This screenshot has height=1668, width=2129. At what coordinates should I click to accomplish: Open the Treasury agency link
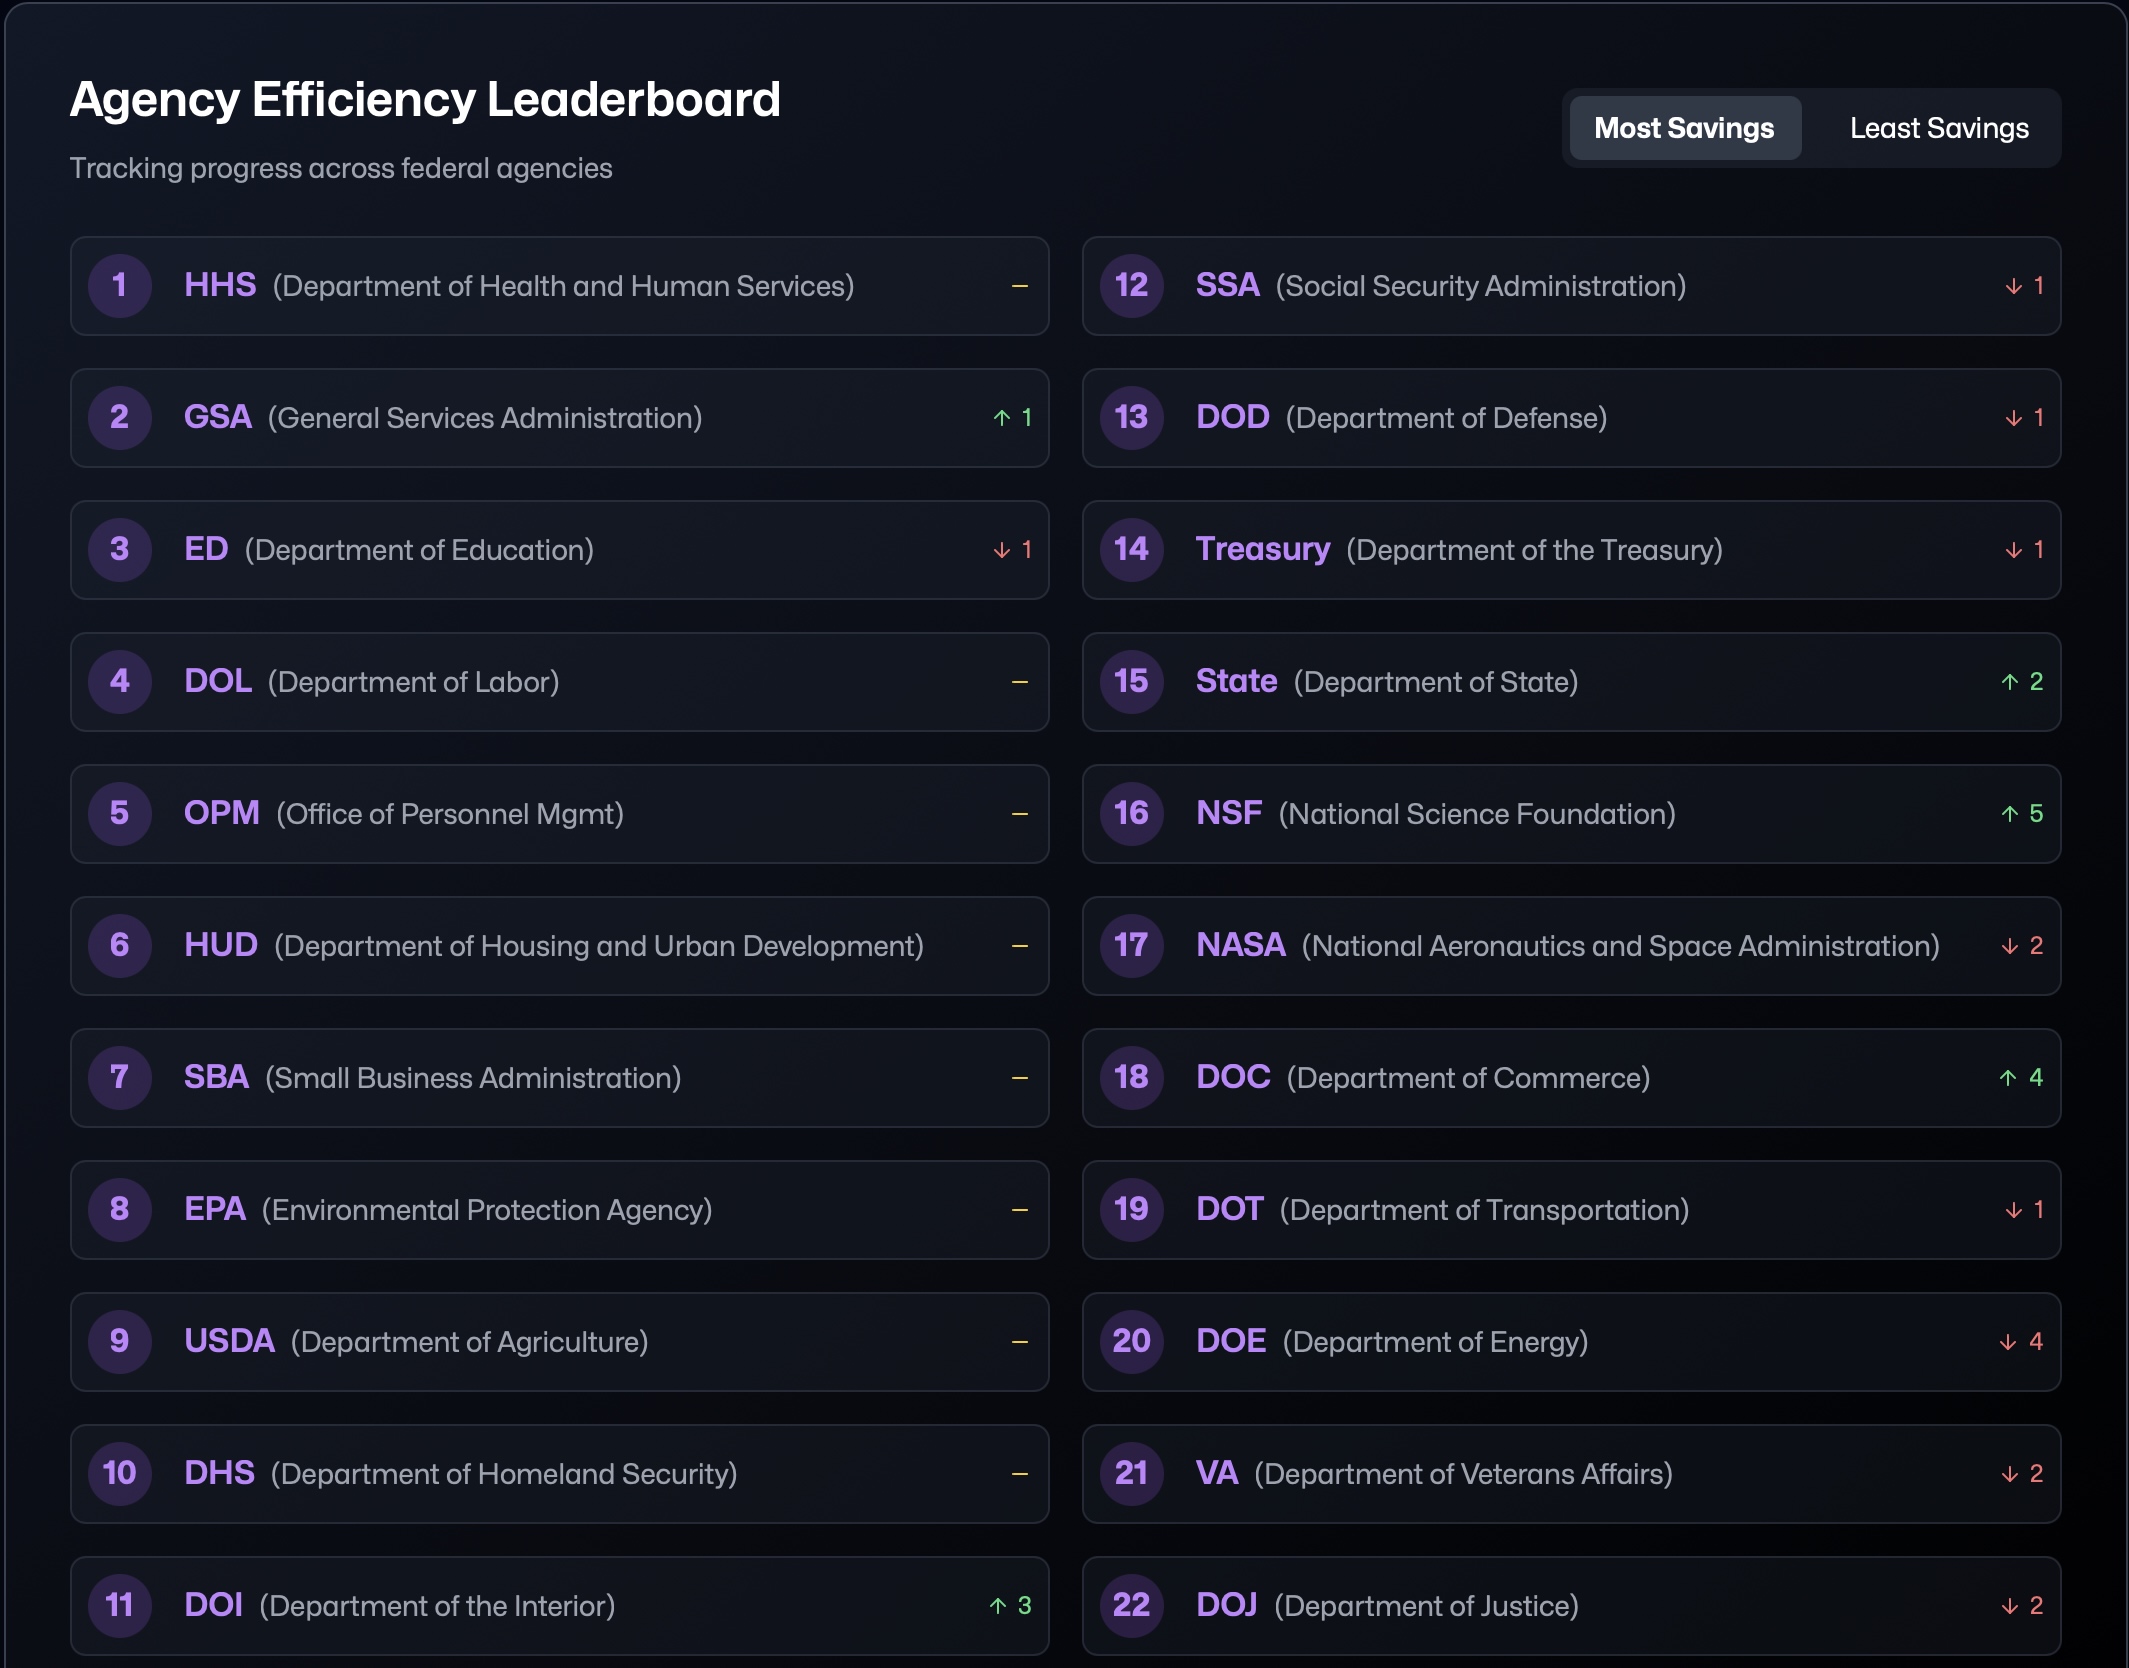[1262, 550]
